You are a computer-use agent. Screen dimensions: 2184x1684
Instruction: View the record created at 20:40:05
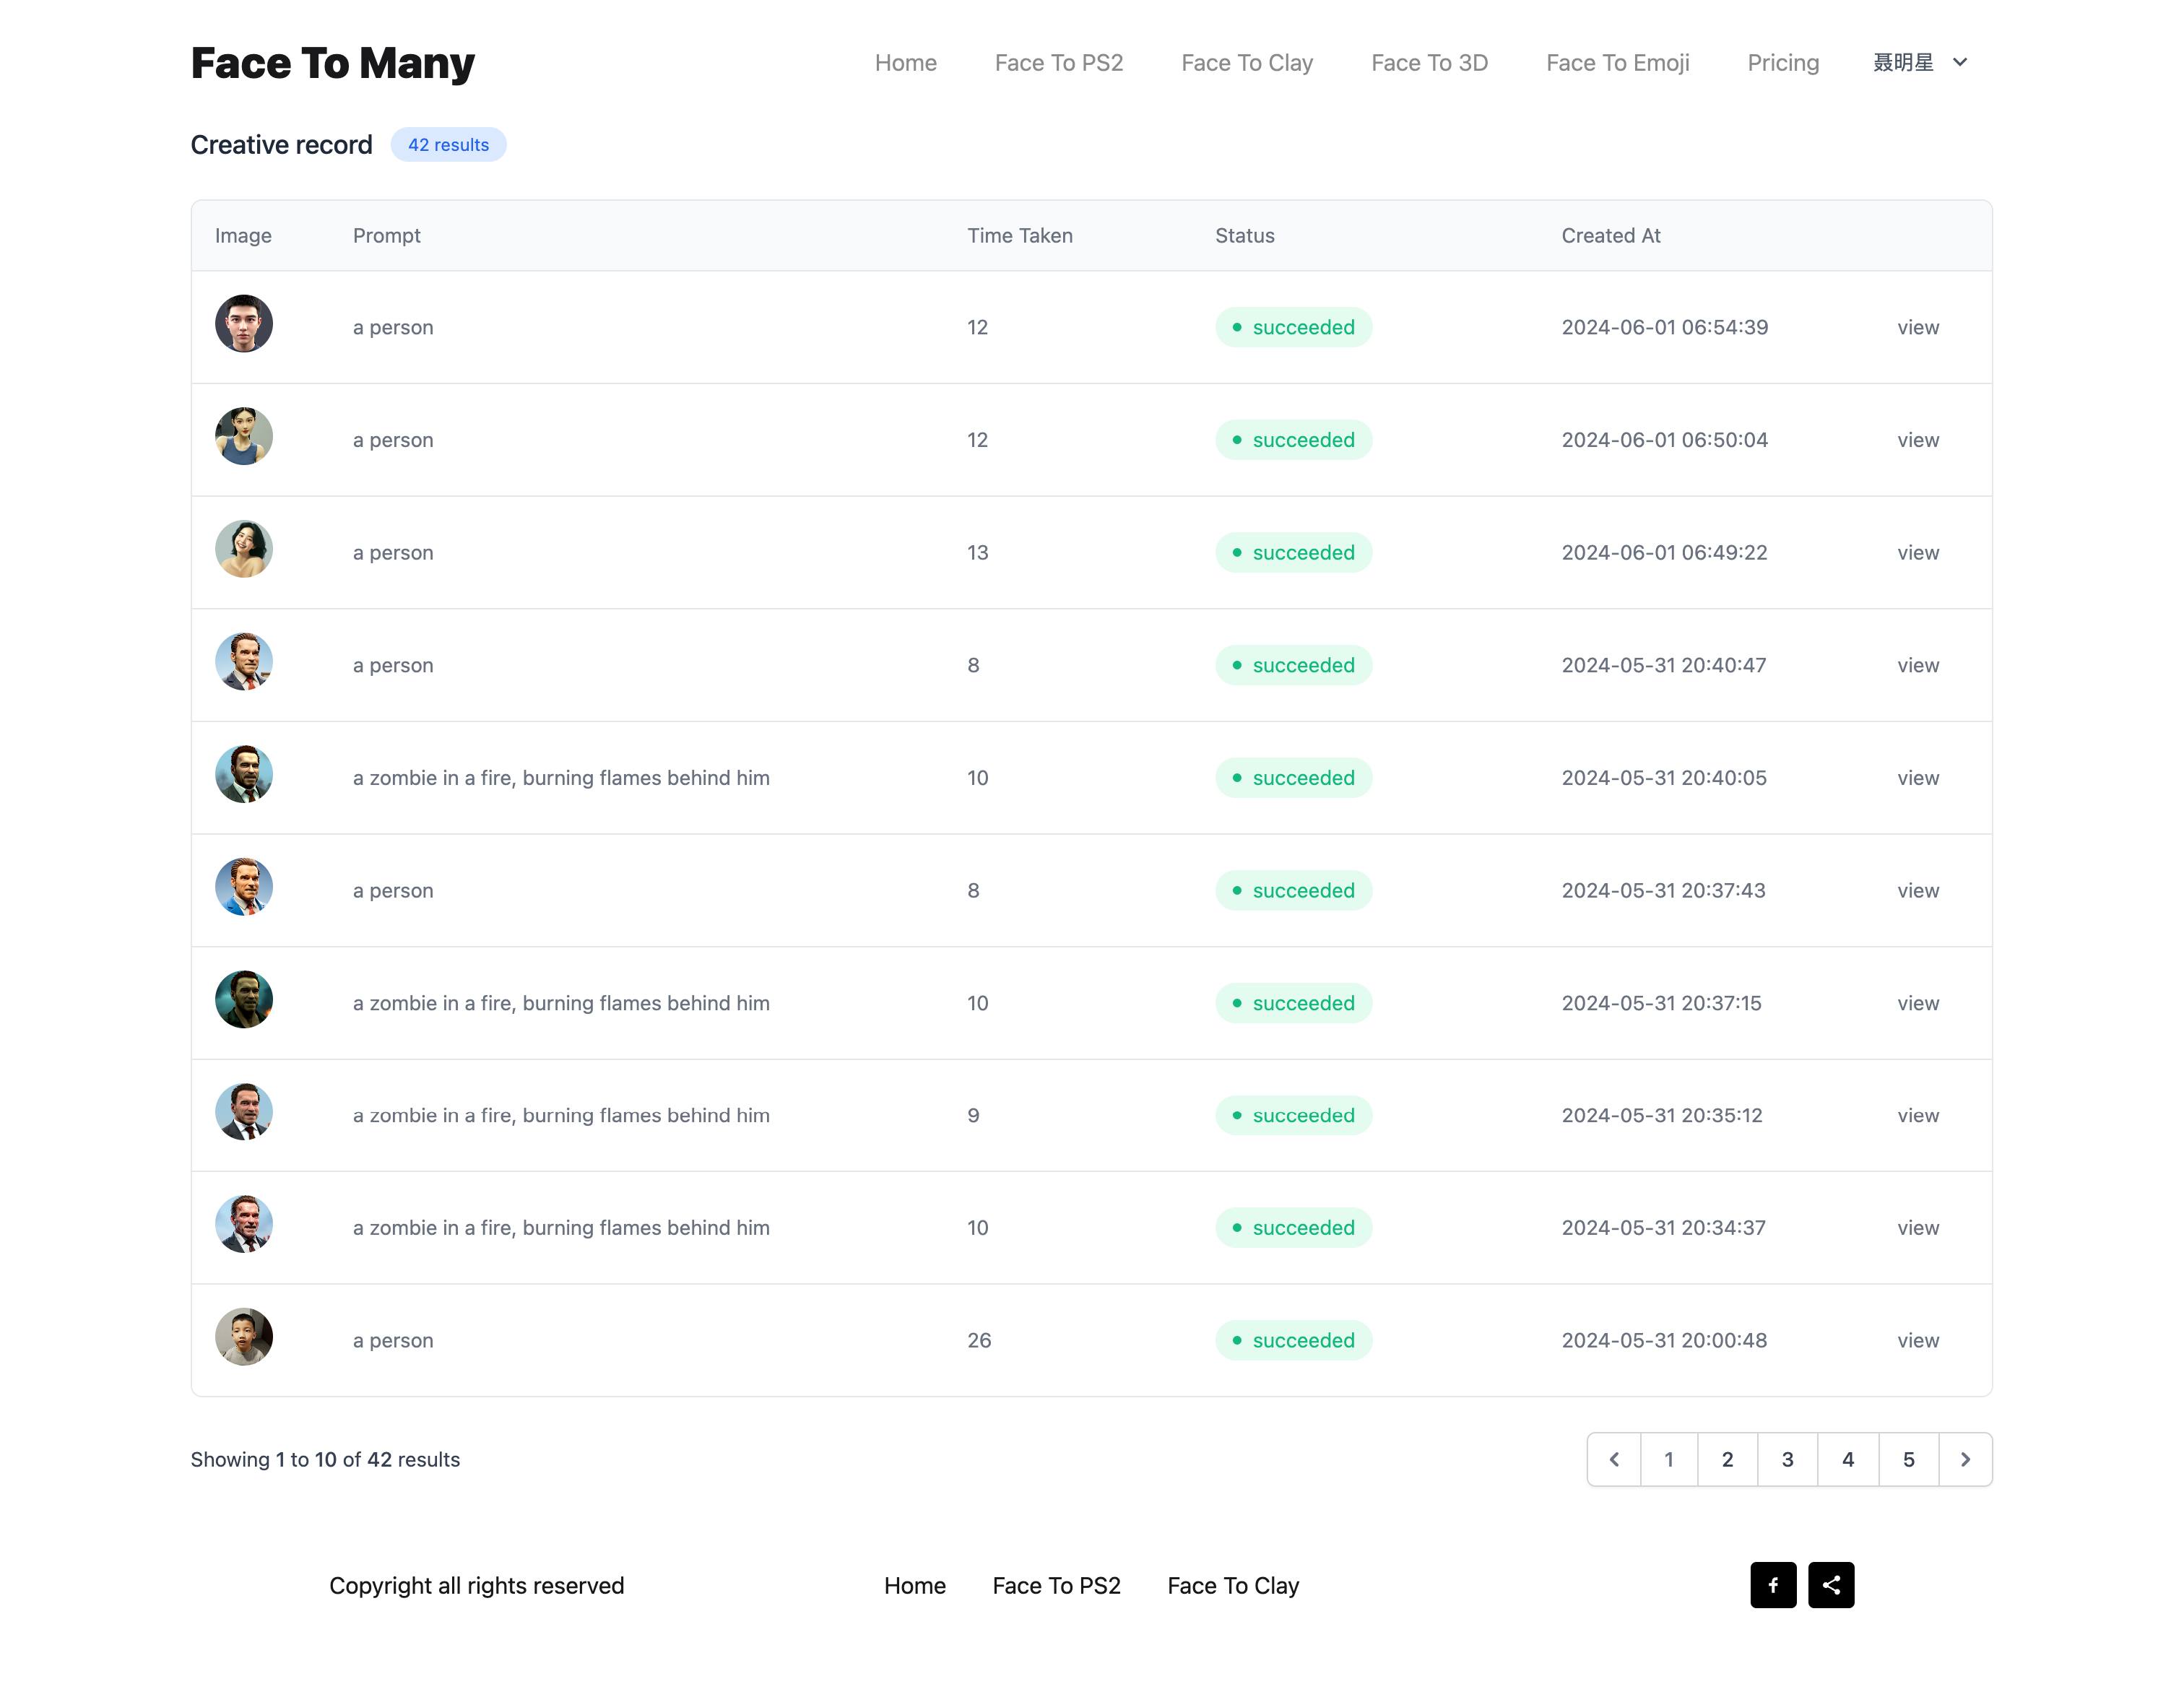click(1917, 778)
